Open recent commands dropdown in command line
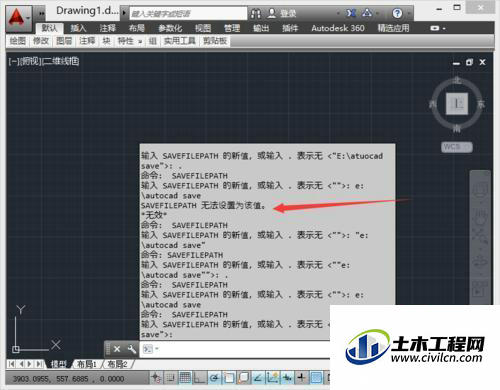Image resolution: width=500 pixels, height=390 pixels. pyautogui.click(x=156, y=349)
